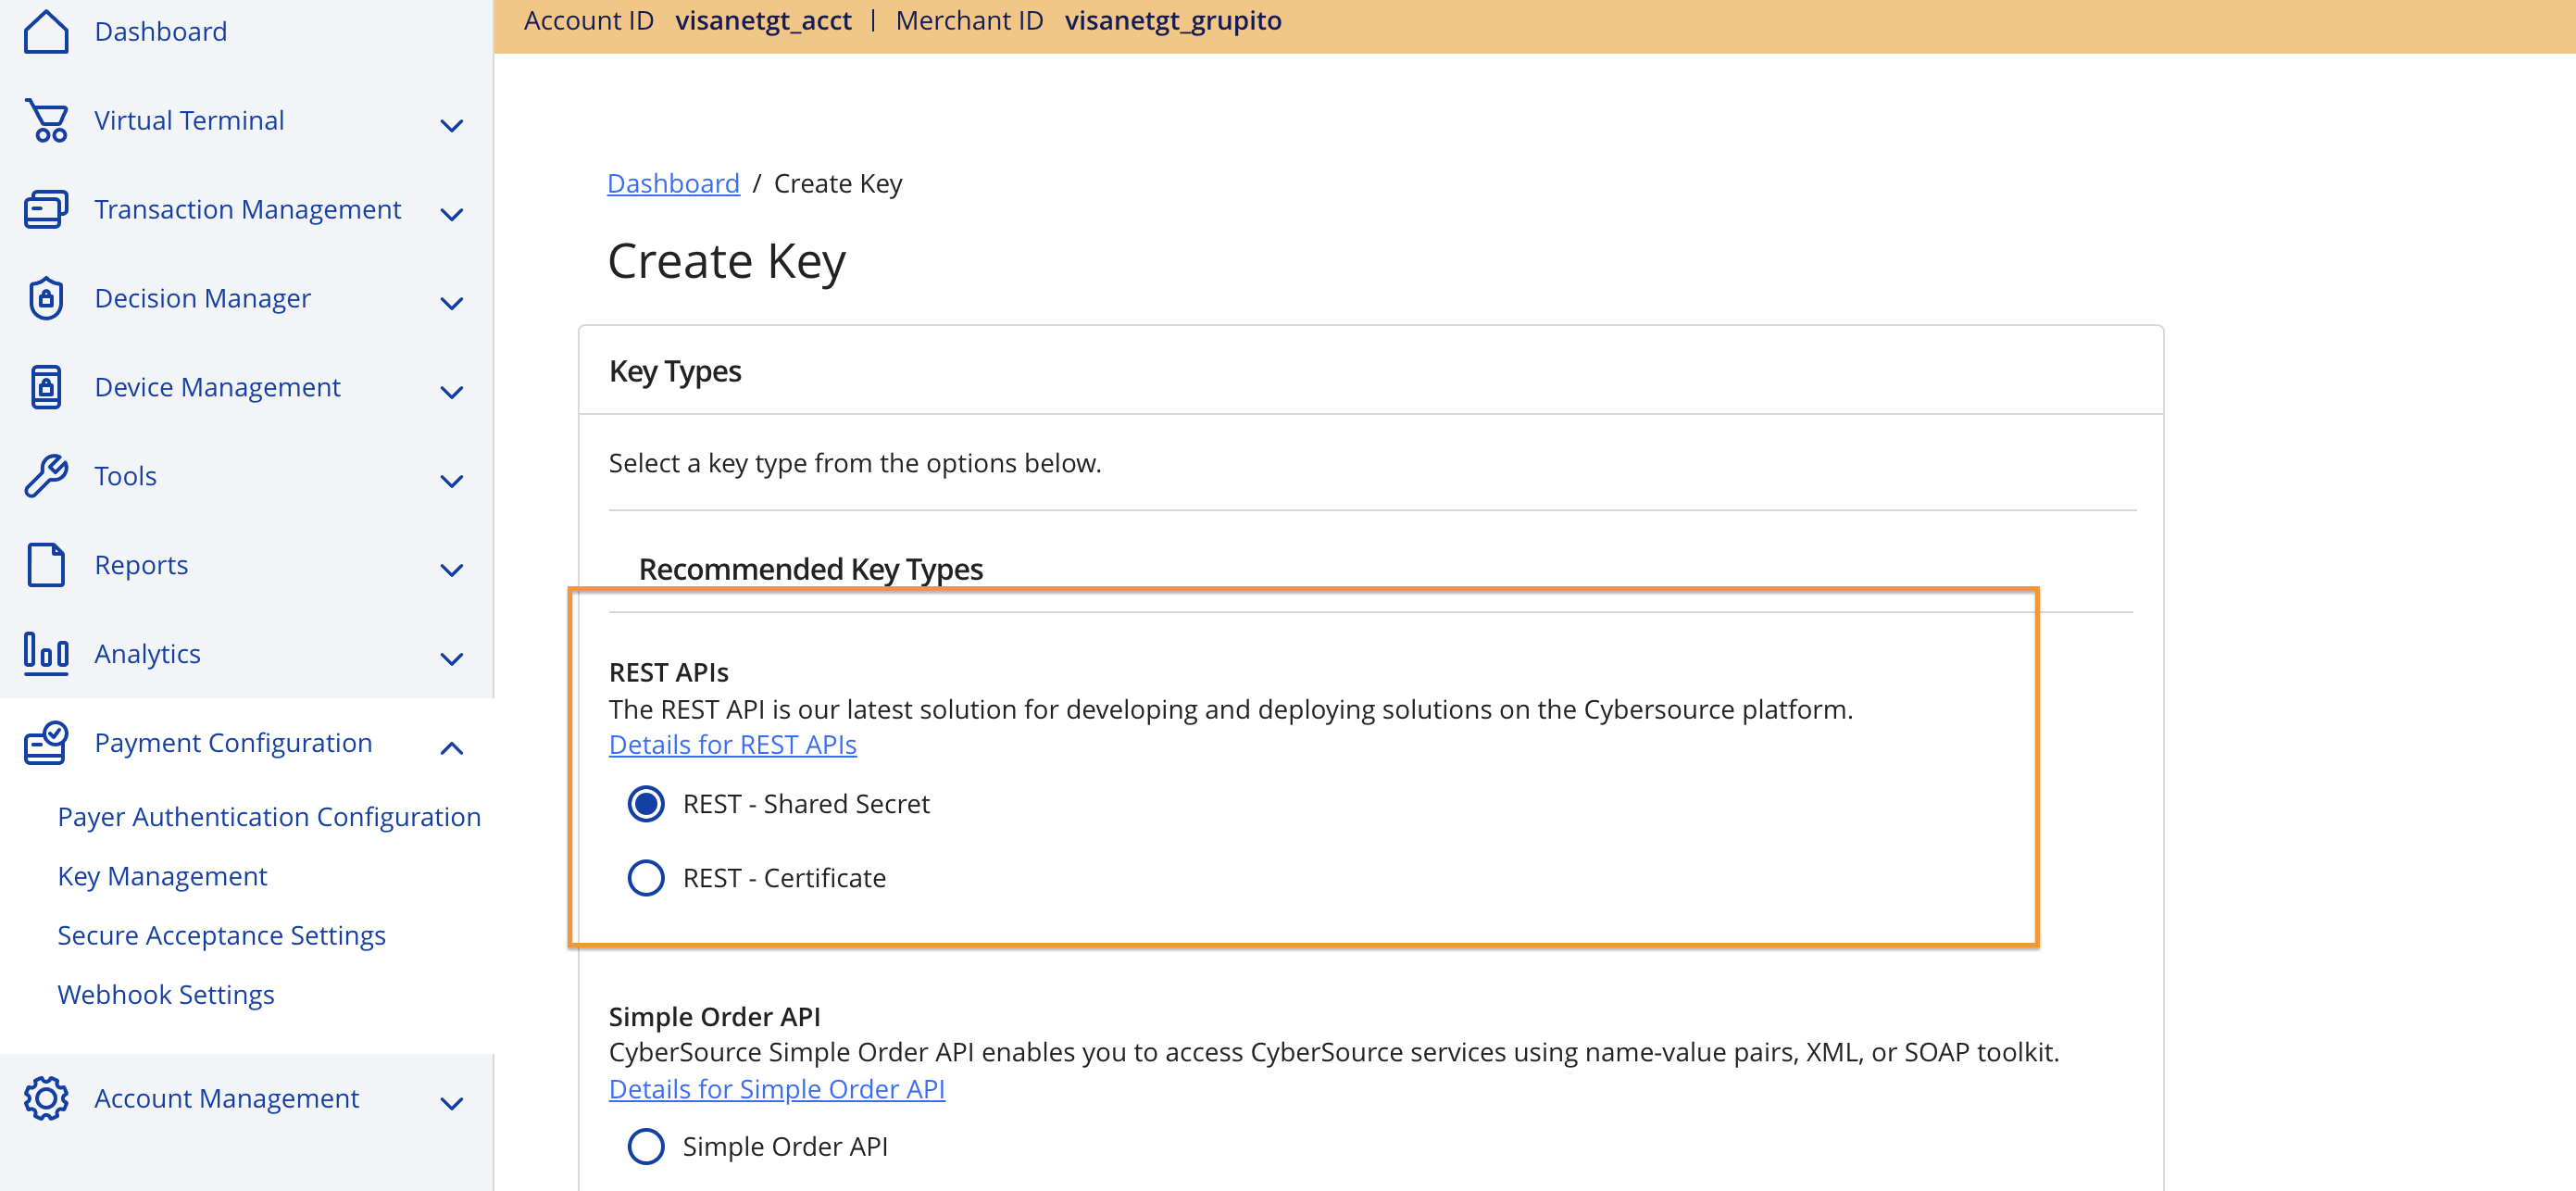Open Webhook Settings submenu item
The height and width of the screenshot is (1191, 2576).
pyautogui.click(x=166, y=994)
